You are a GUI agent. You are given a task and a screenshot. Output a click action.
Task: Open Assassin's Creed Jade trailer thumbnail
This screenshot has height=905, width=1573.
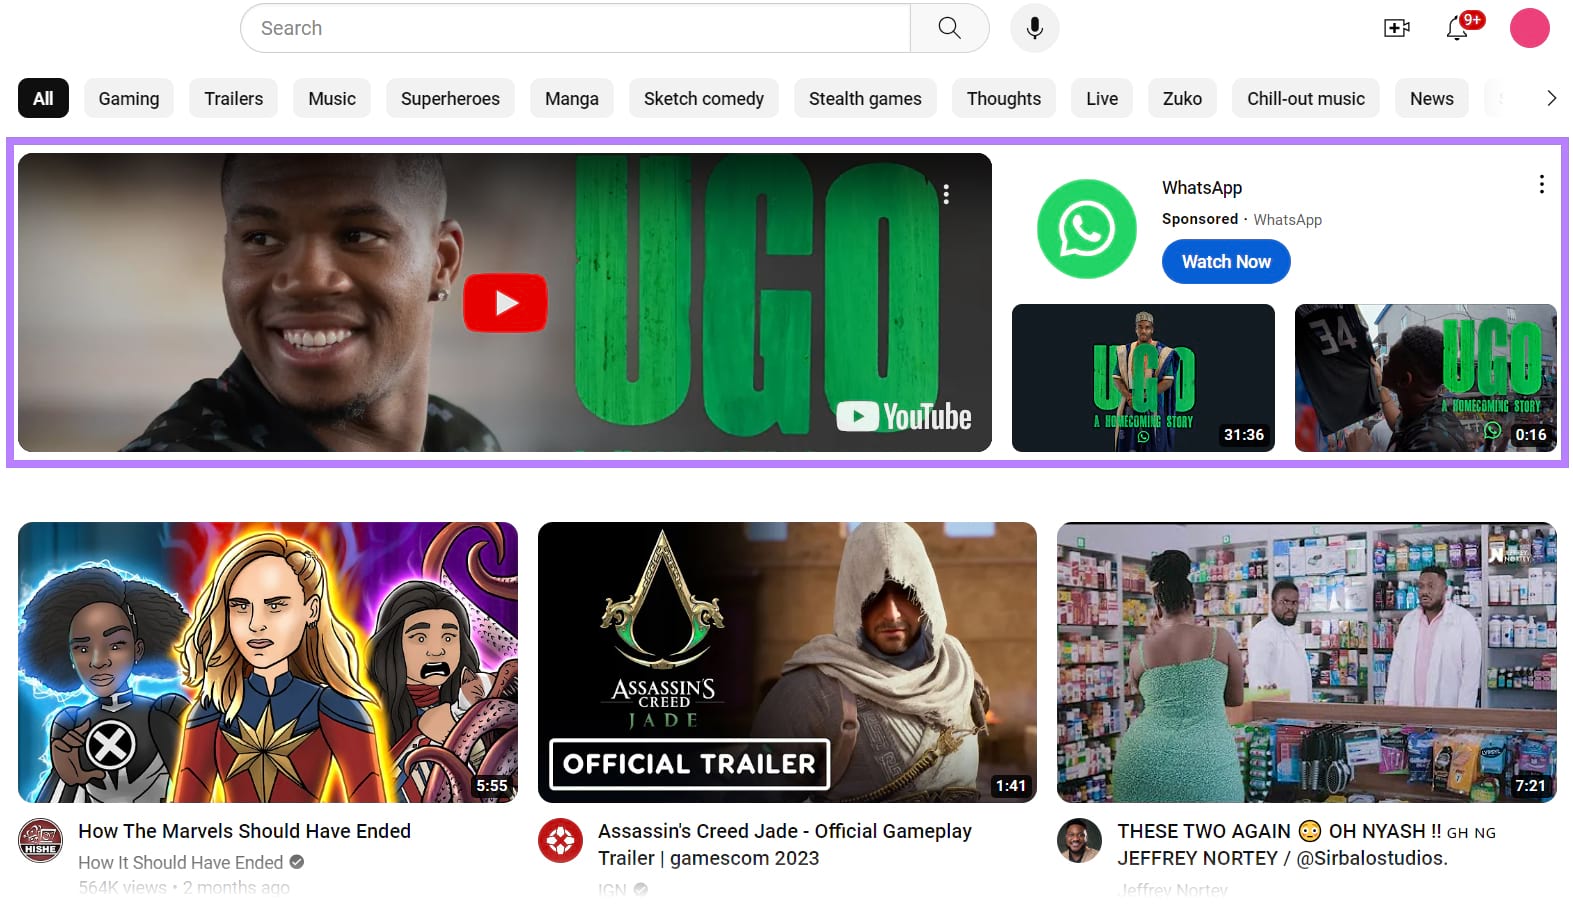pos(787,662)
